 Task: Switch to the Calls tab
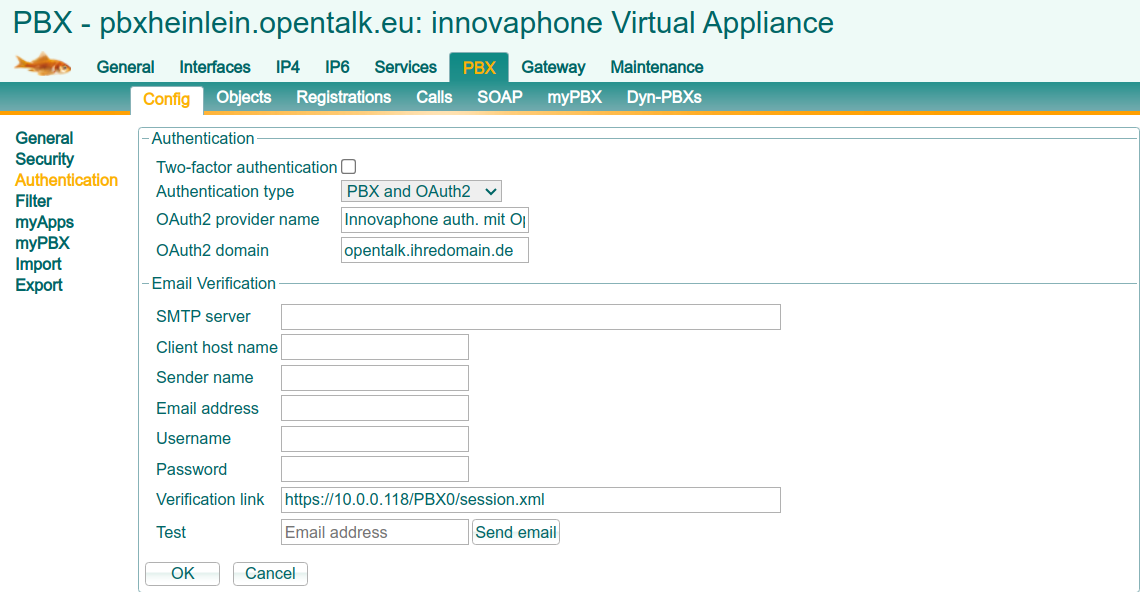point(434,97)
